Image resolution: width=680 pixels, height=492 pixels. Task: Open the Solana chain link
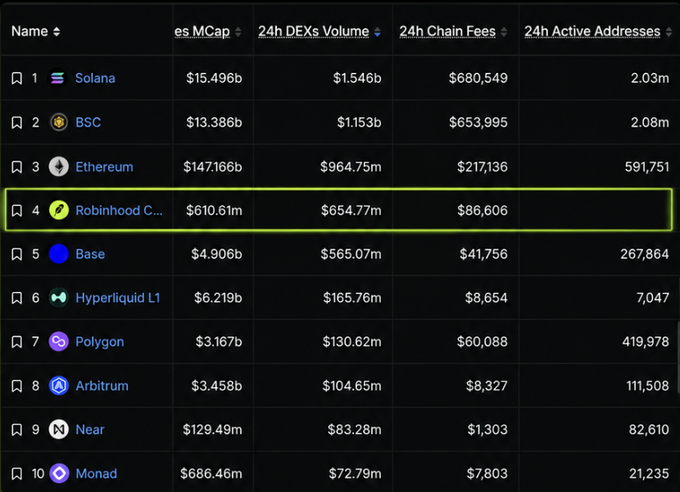click(95, 78)
